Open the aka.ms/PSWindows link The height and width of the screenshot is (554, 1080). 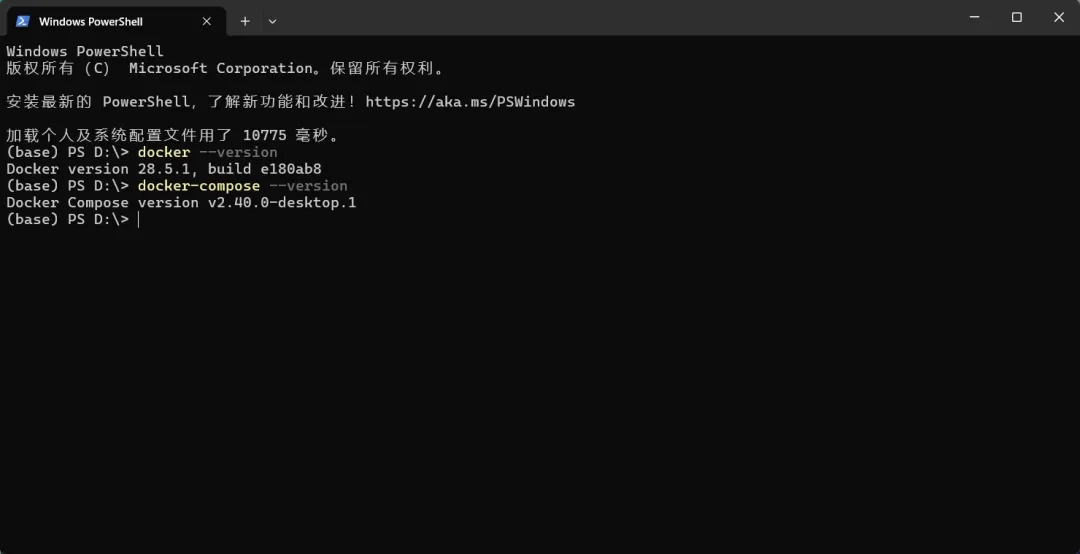click(470, 102)
